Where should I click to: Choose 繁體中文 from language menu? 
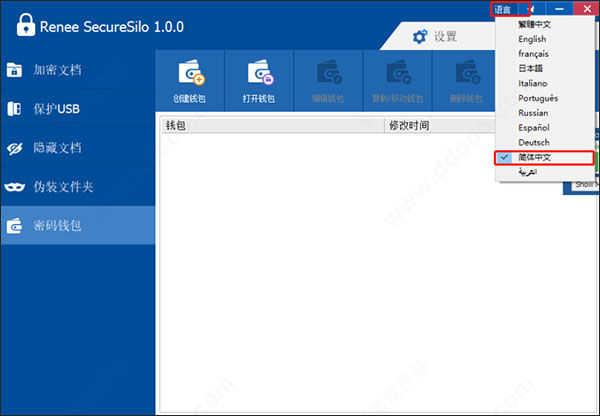545,24
